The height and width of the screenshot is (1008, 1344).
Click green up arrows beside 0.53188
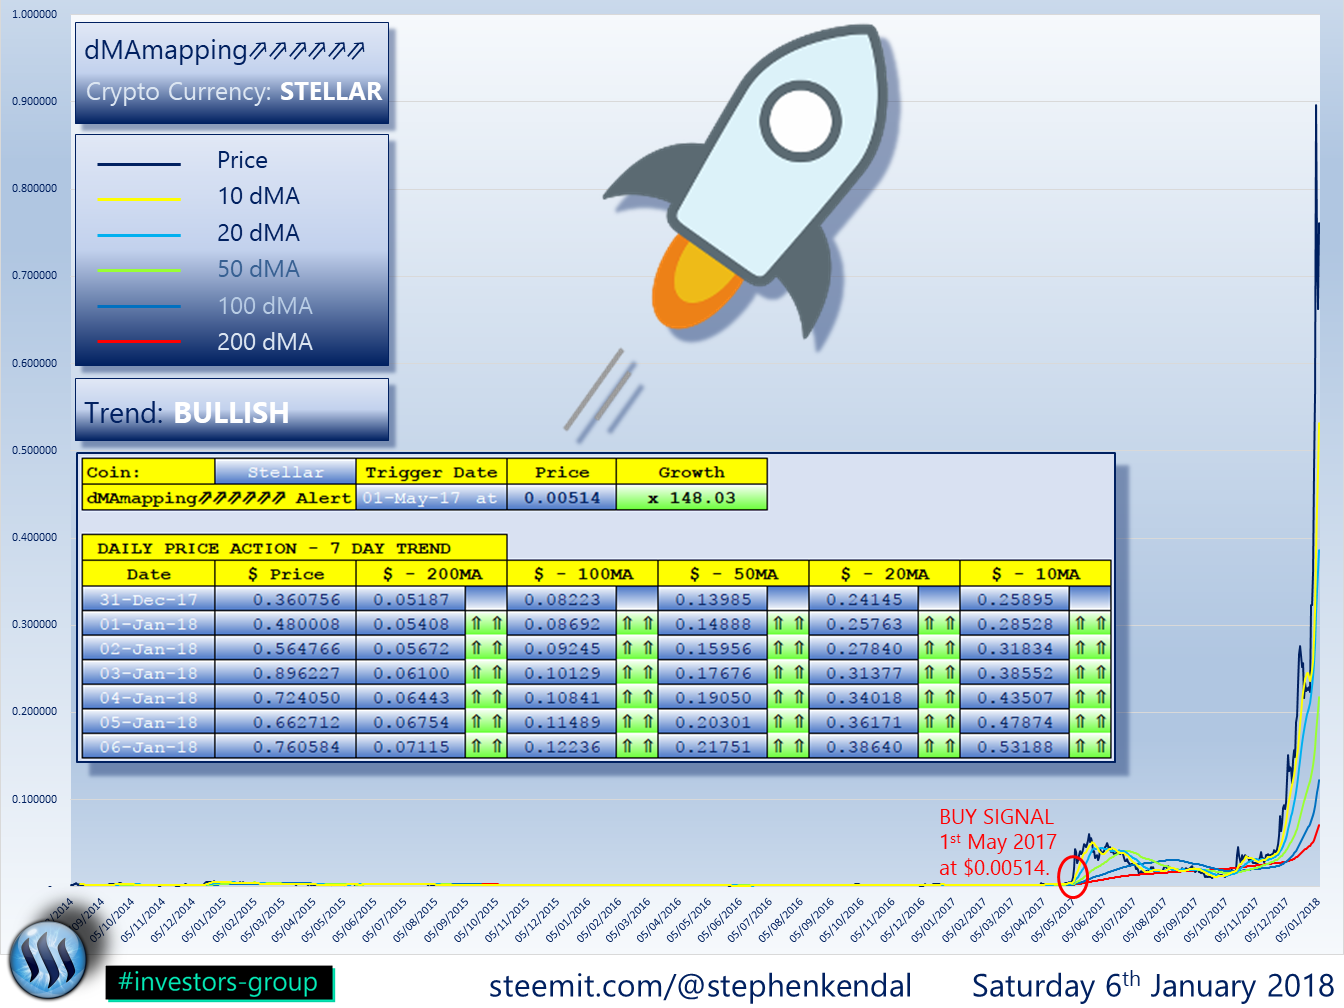(1090, 746)
